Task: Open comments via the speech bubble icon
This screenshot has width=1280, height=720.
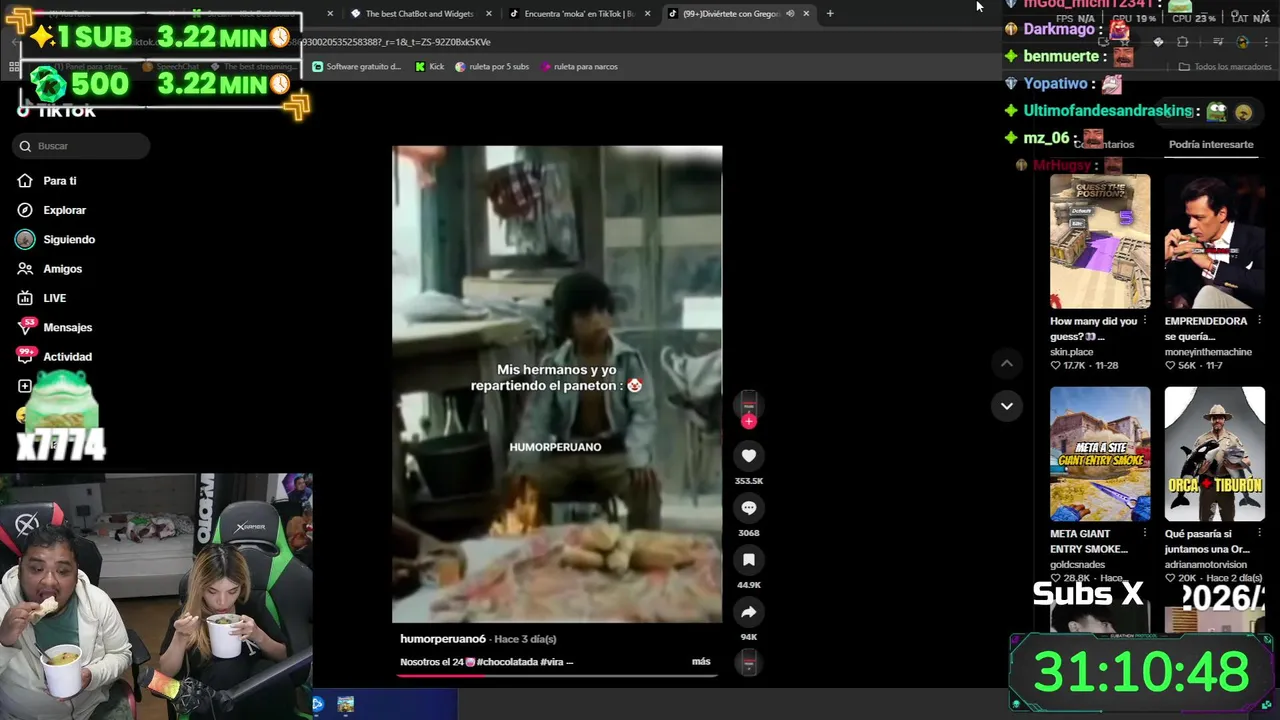Action: click(748, 508)
